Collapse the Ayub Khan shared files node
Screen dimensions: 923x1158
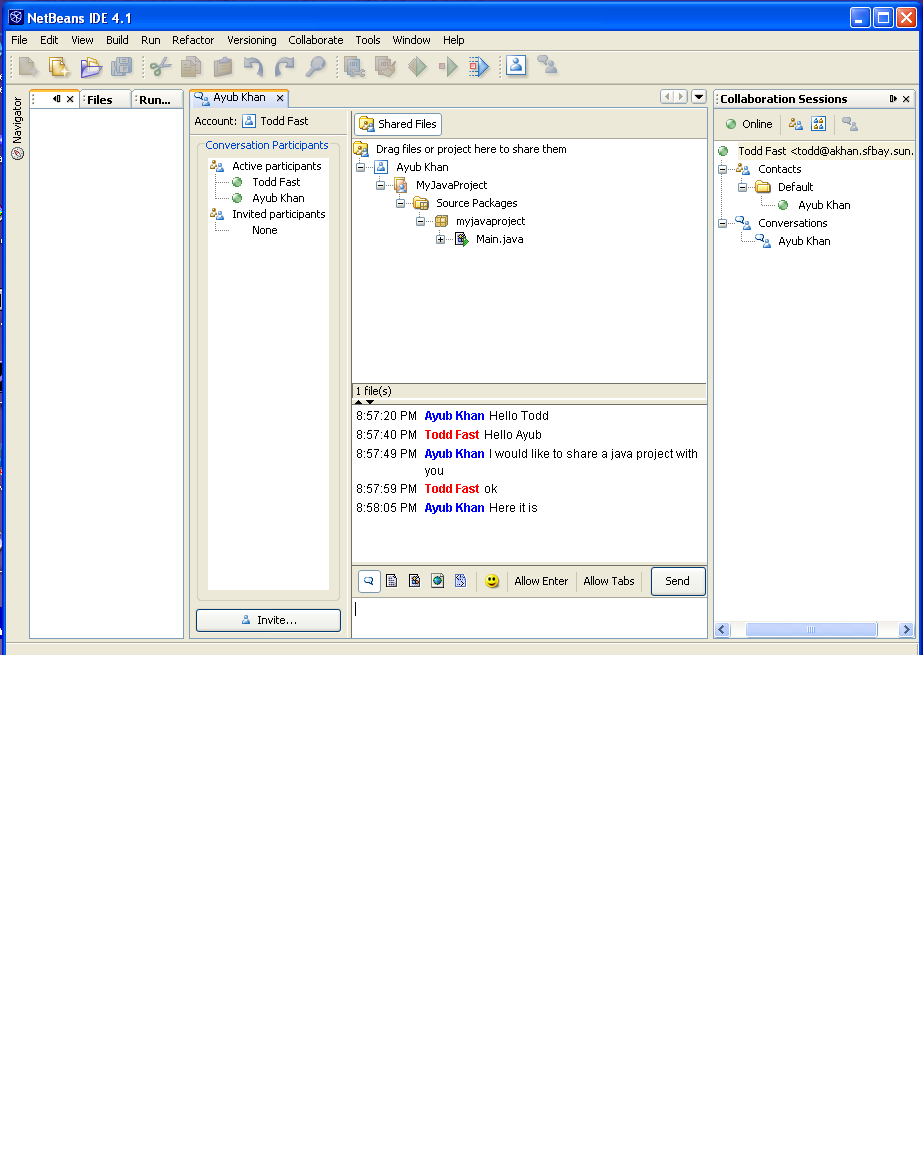(360, 167)
